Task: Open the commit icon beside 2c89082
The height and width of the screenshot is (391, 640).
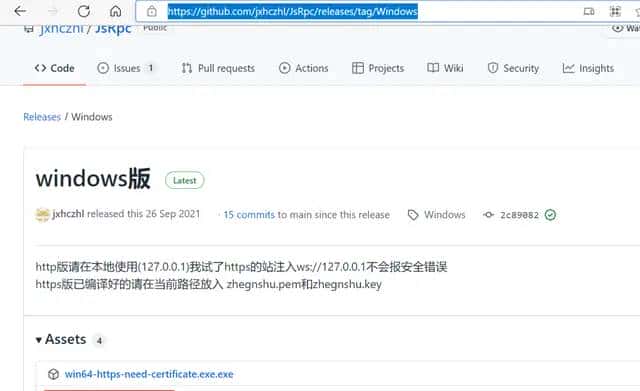Action: coord(488,215)
